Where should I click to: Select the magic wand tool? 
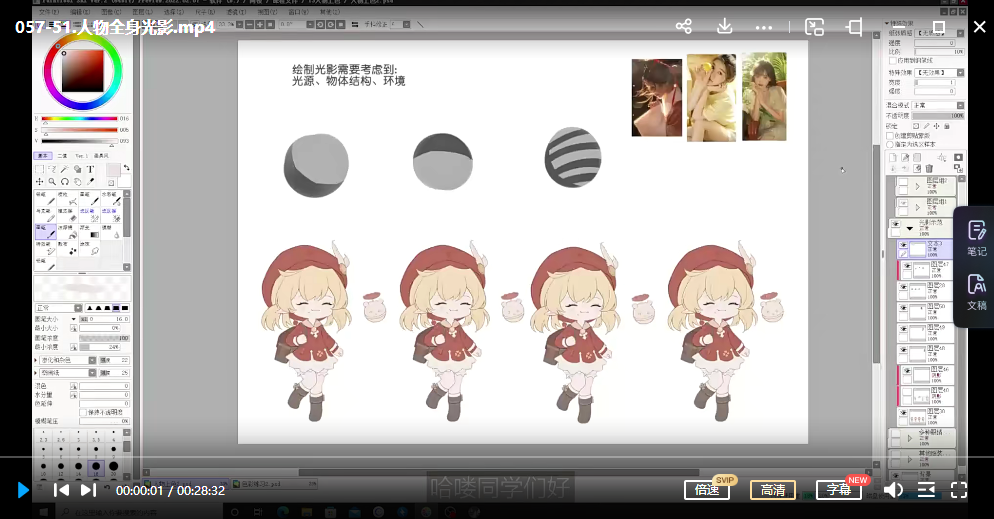65,169
